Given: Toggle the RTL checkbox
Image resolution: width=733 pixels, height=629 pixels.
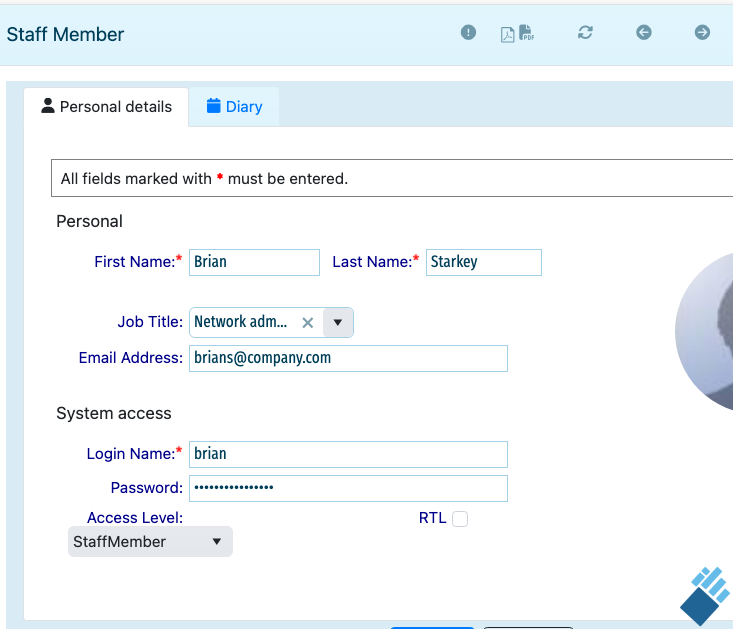Looking at the screenshot, I should pyautogui.click(x=460, y=519).
